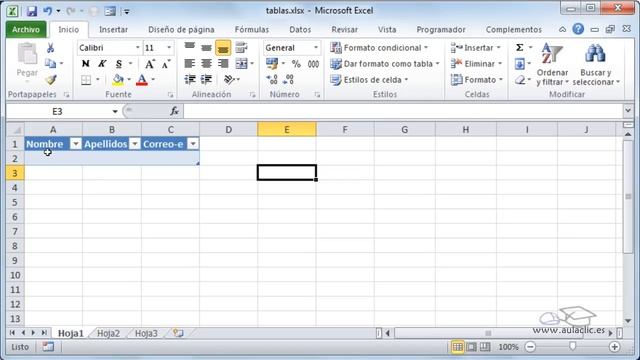640x360 pixels.
Task: Open the Name Box dropdown arrow
Action: pos(115,111)
